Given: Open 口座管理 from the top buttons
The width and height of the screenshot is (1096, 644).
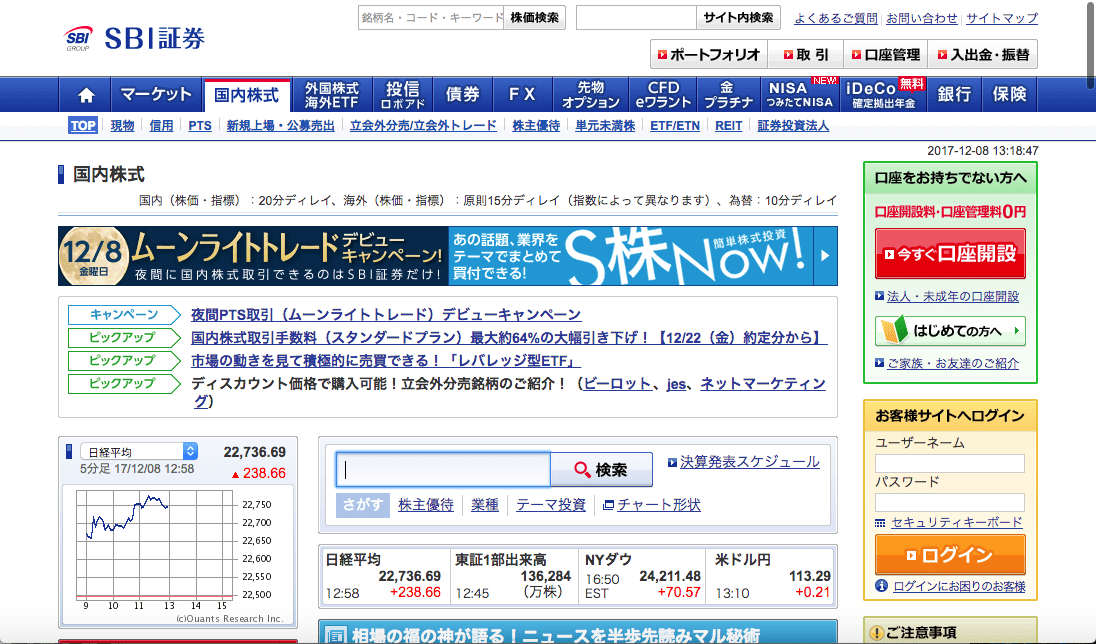Looking at the screenshot, I should pyautogui.click(x=883, y=54).
